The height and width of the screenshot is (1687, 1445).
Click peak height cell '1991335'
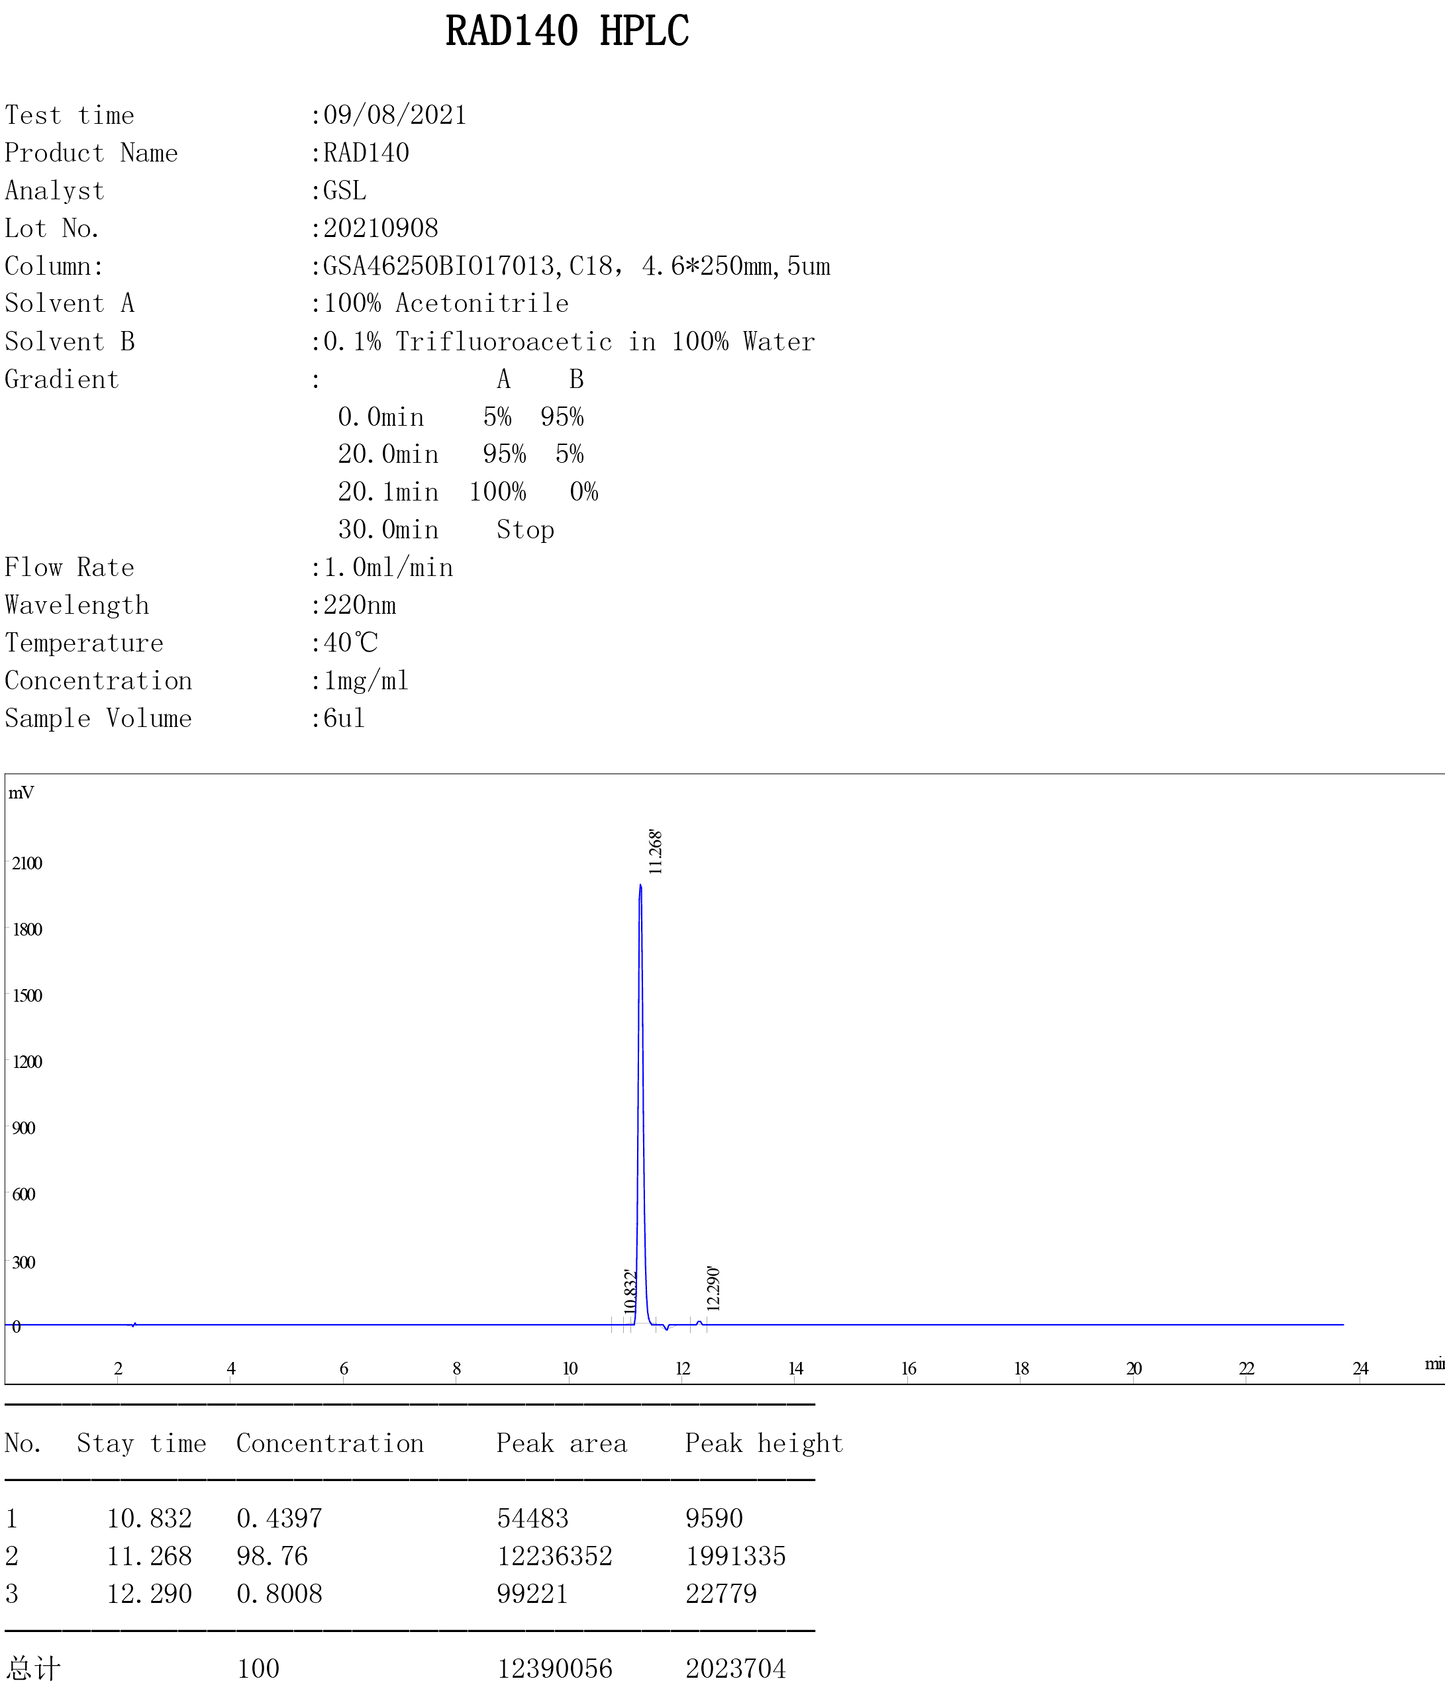(x=736, y=1556)
